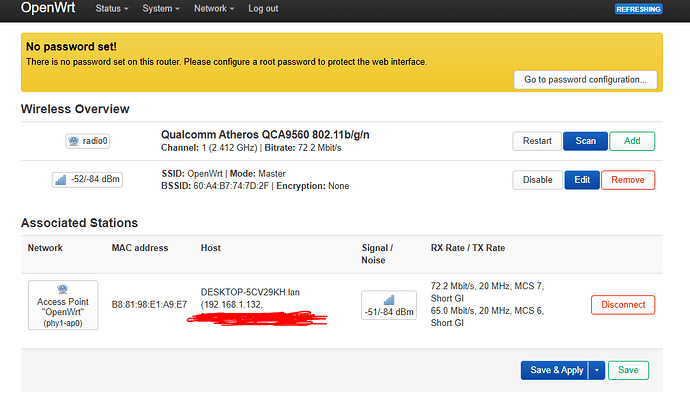
Task: Click the -52/-84 dBm signal strength badge
Action: pyautogui.click(x=87, y=180)
